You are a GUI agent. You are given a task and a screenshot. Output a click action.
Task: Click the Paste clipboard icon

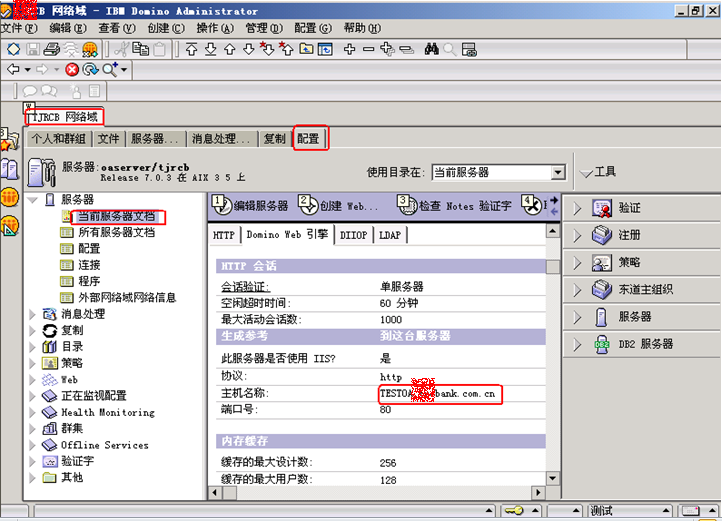159,49
